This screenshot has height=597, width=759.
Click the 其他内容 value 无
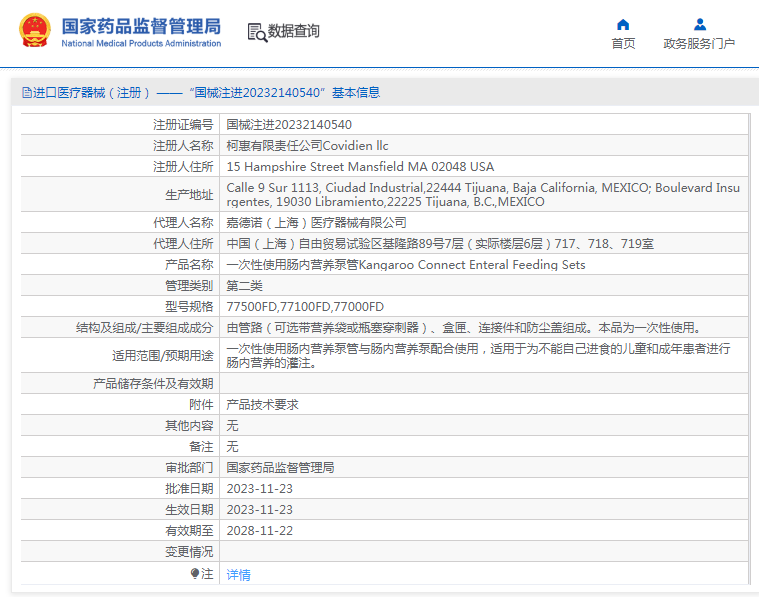232,426
